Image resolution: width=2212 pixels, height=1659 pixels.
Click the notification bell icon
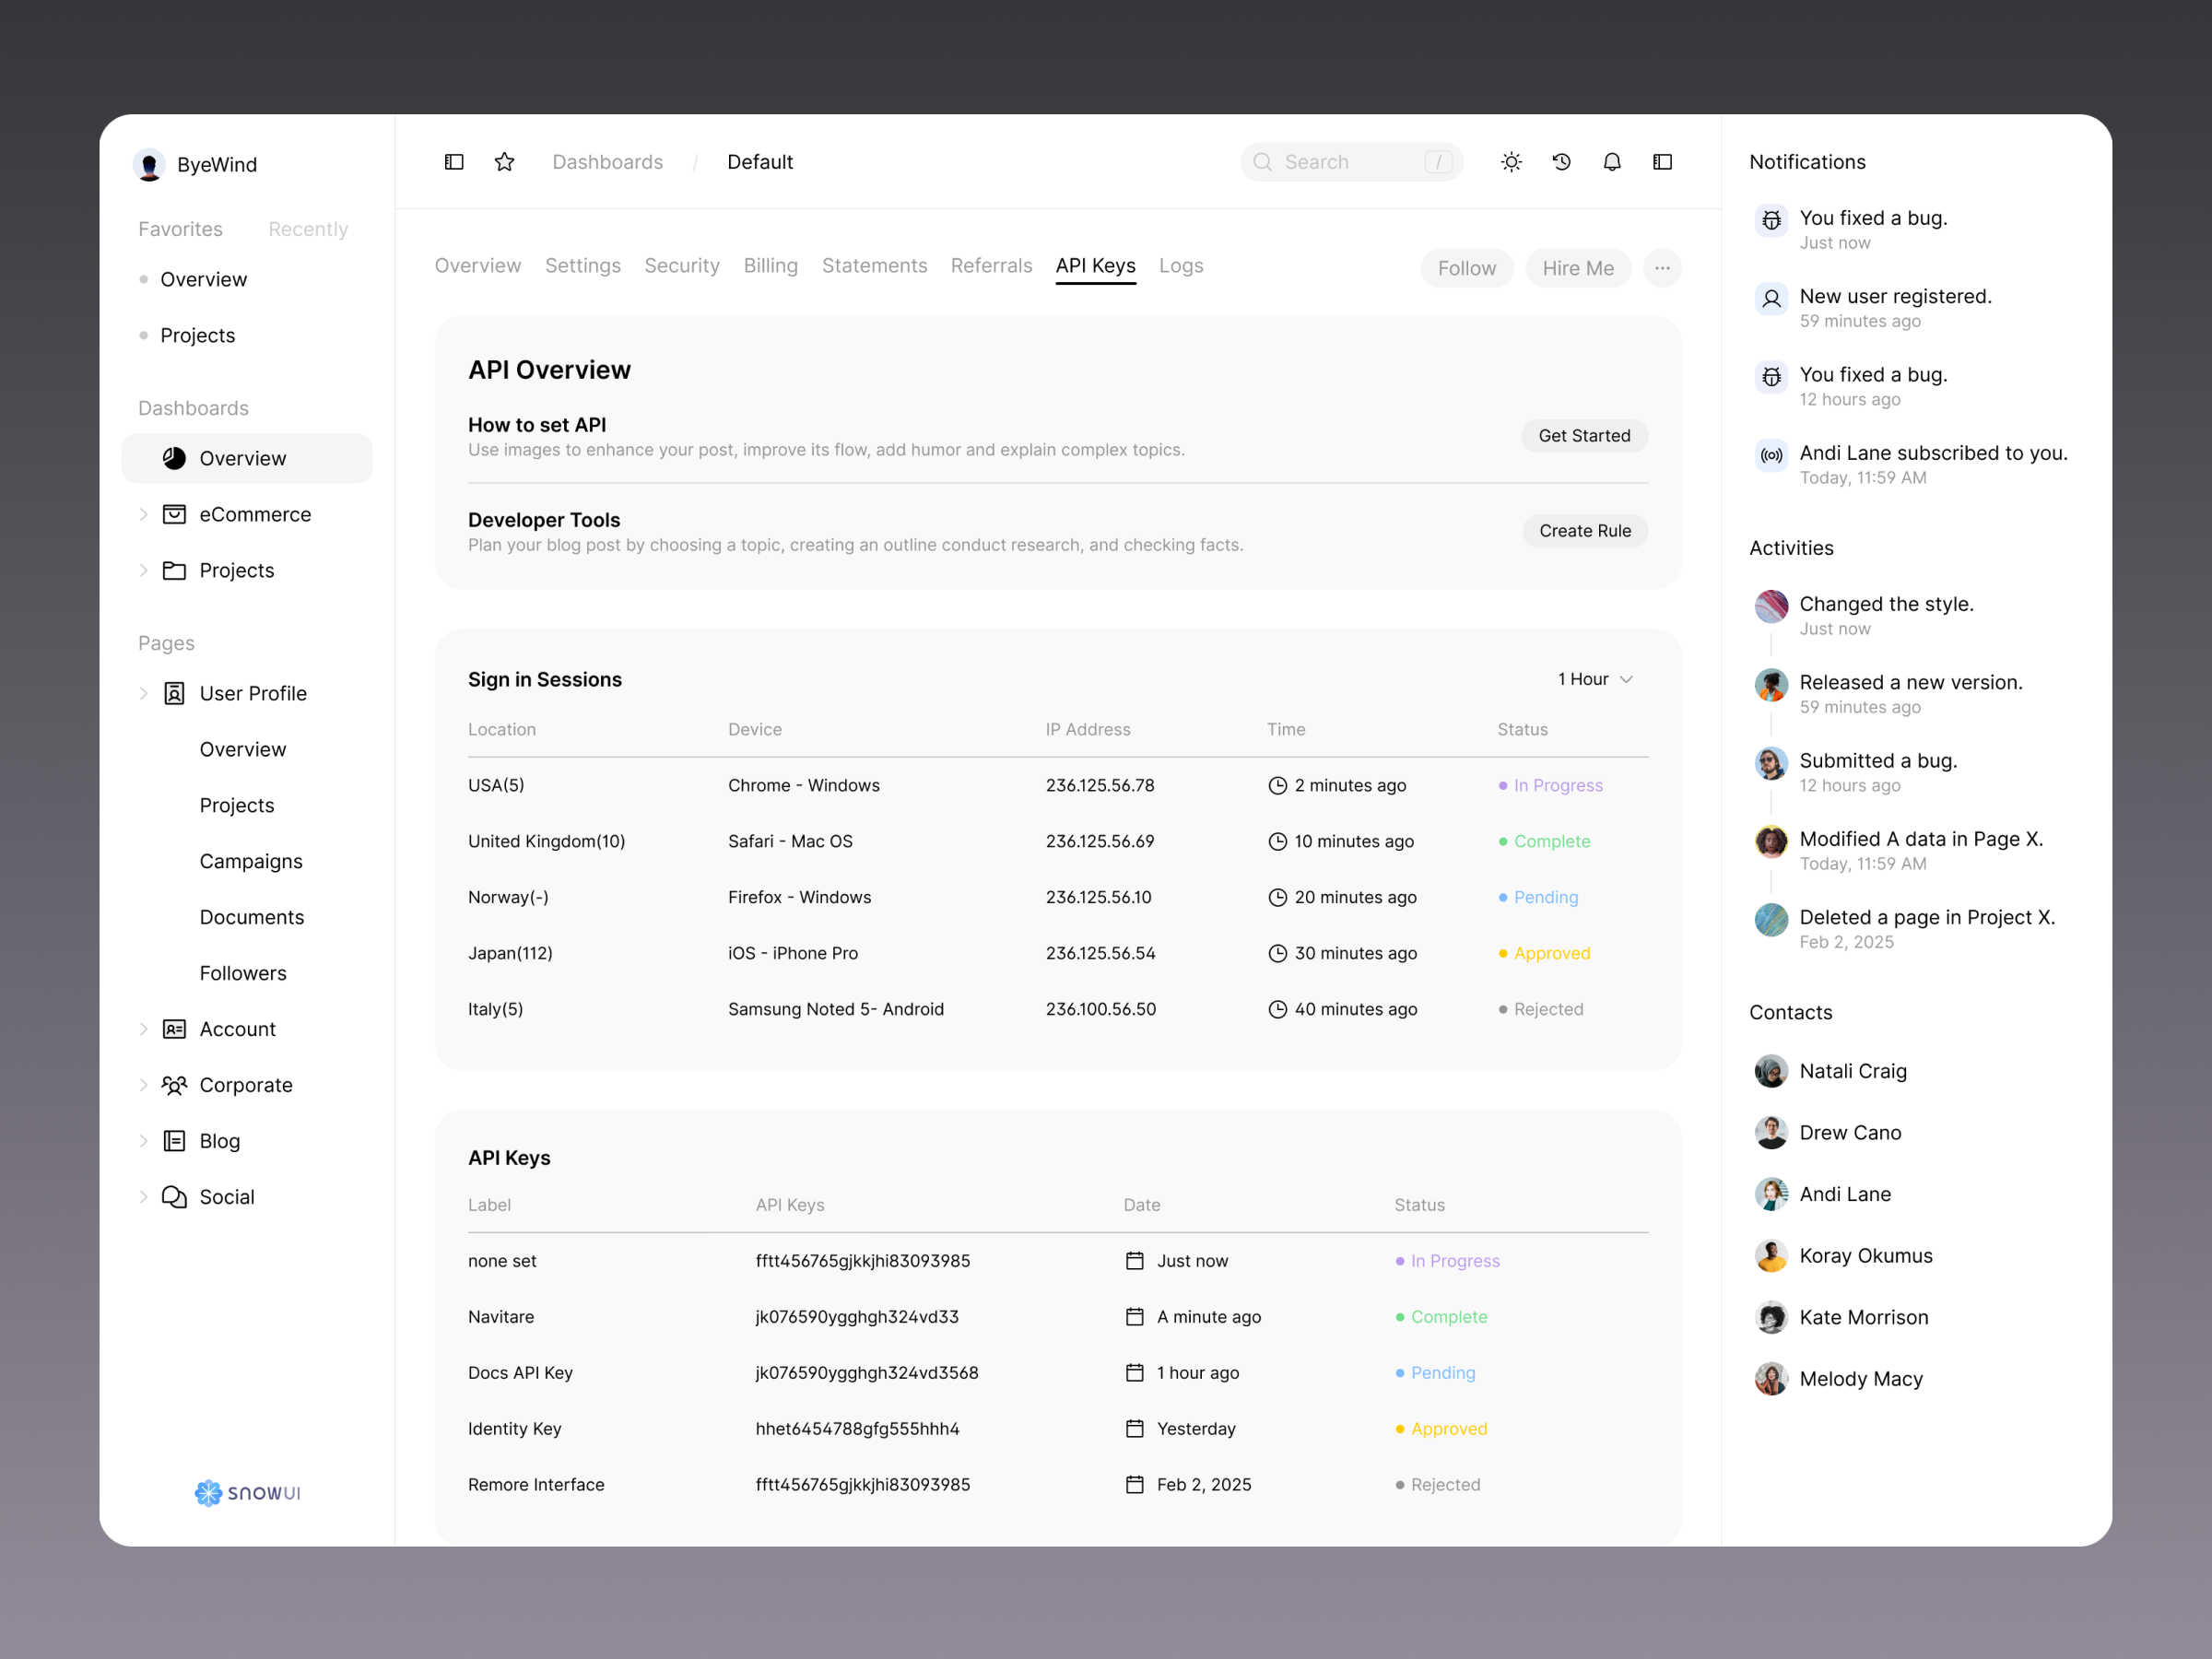point(1611,161)
